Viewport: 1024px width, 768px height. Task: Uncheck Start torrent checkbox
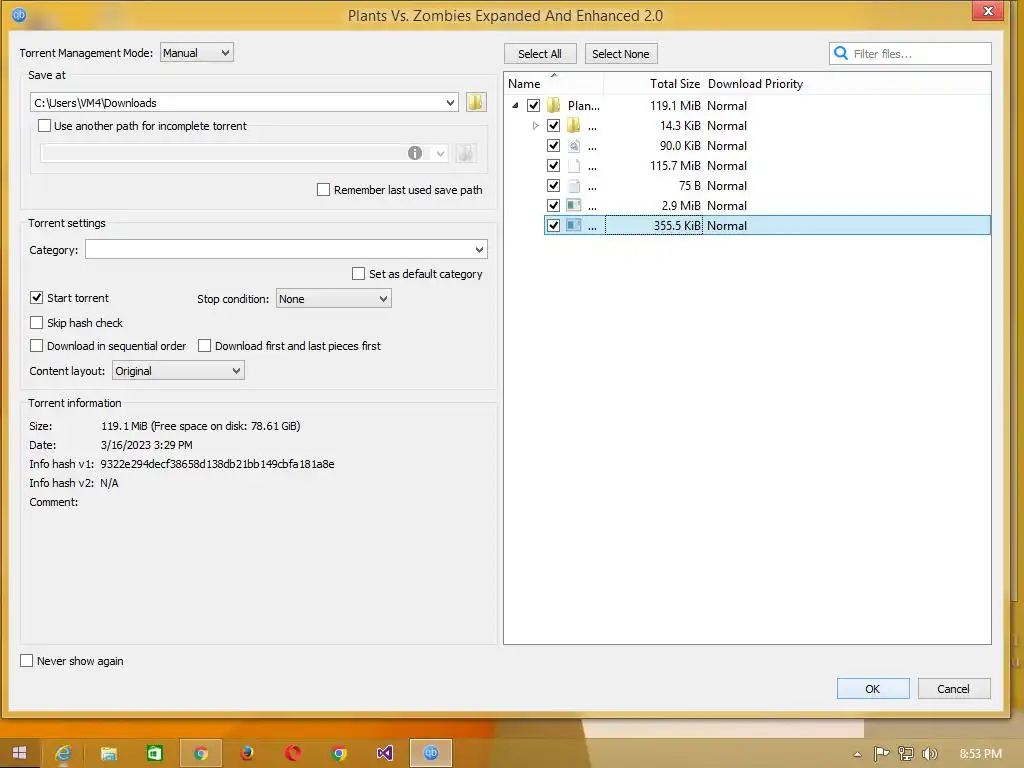(x=37, y=298)
